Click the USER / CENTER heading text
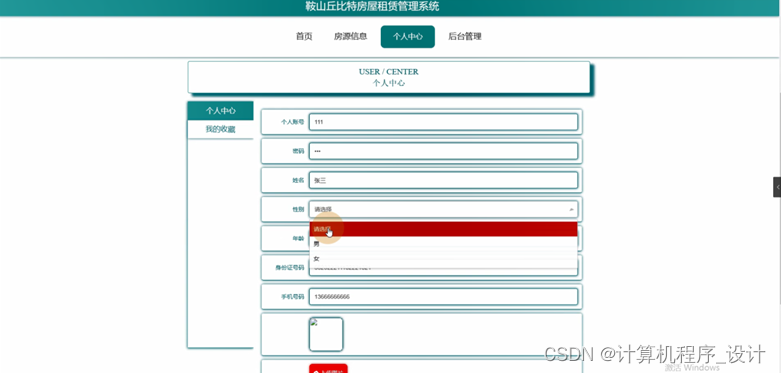Screen dimensions: 781x373 (x=389, y=72)
